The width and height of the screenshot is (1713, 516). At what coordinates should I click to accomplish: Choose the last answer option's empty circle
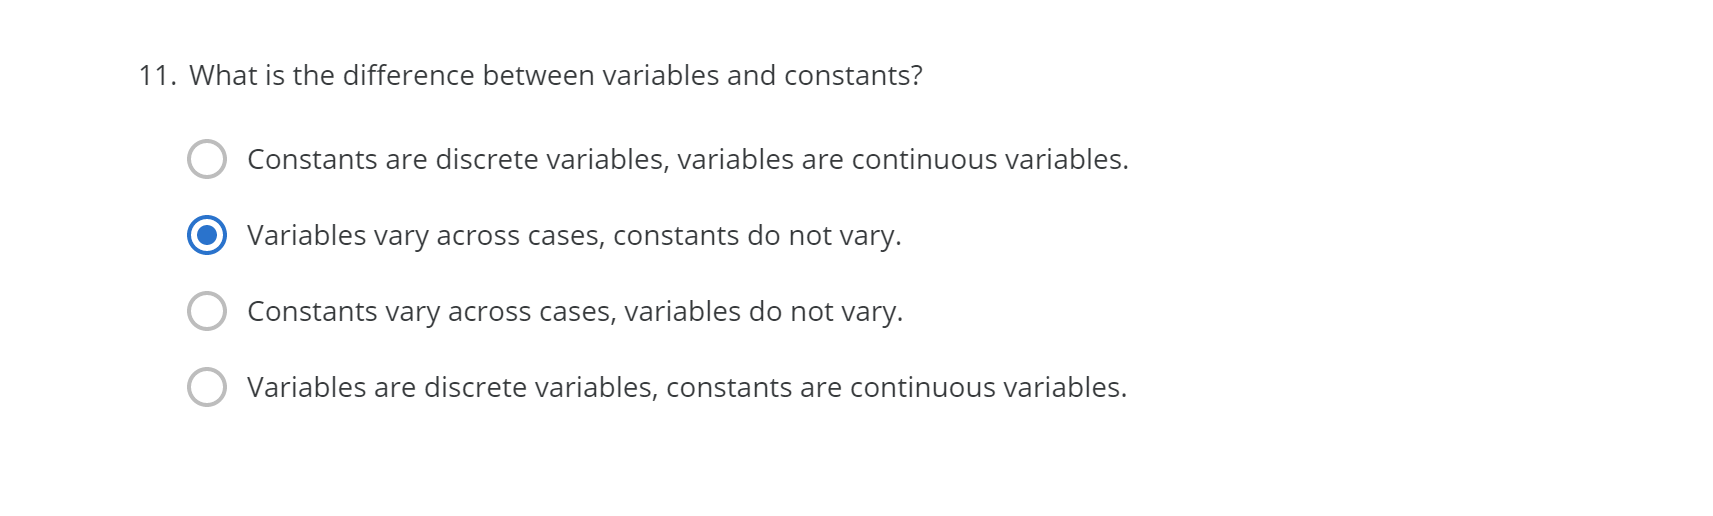coord(207,387)
